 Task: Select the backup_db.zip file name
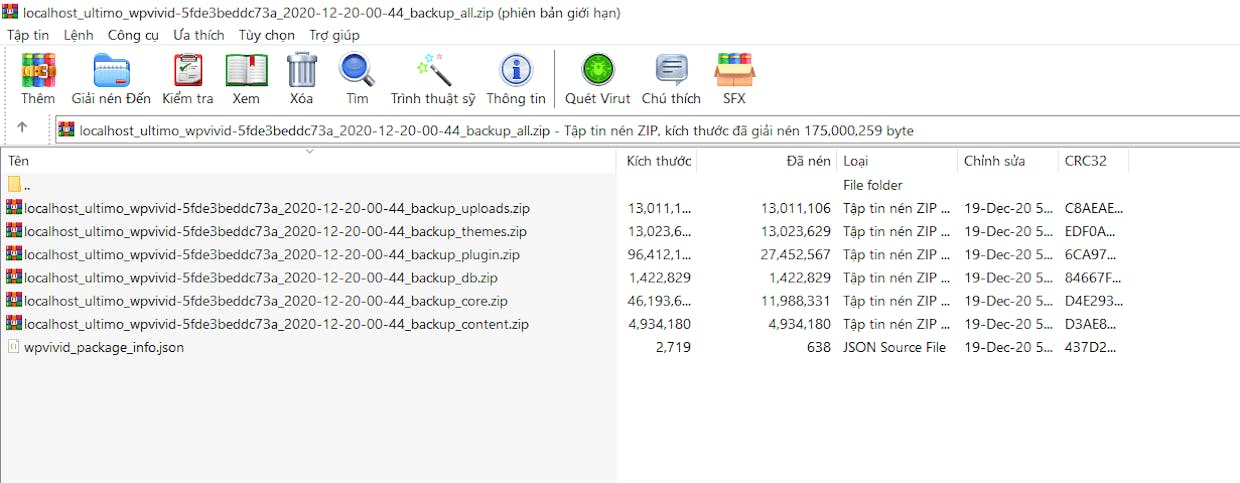pyautogui.click(x=261, y=277)
